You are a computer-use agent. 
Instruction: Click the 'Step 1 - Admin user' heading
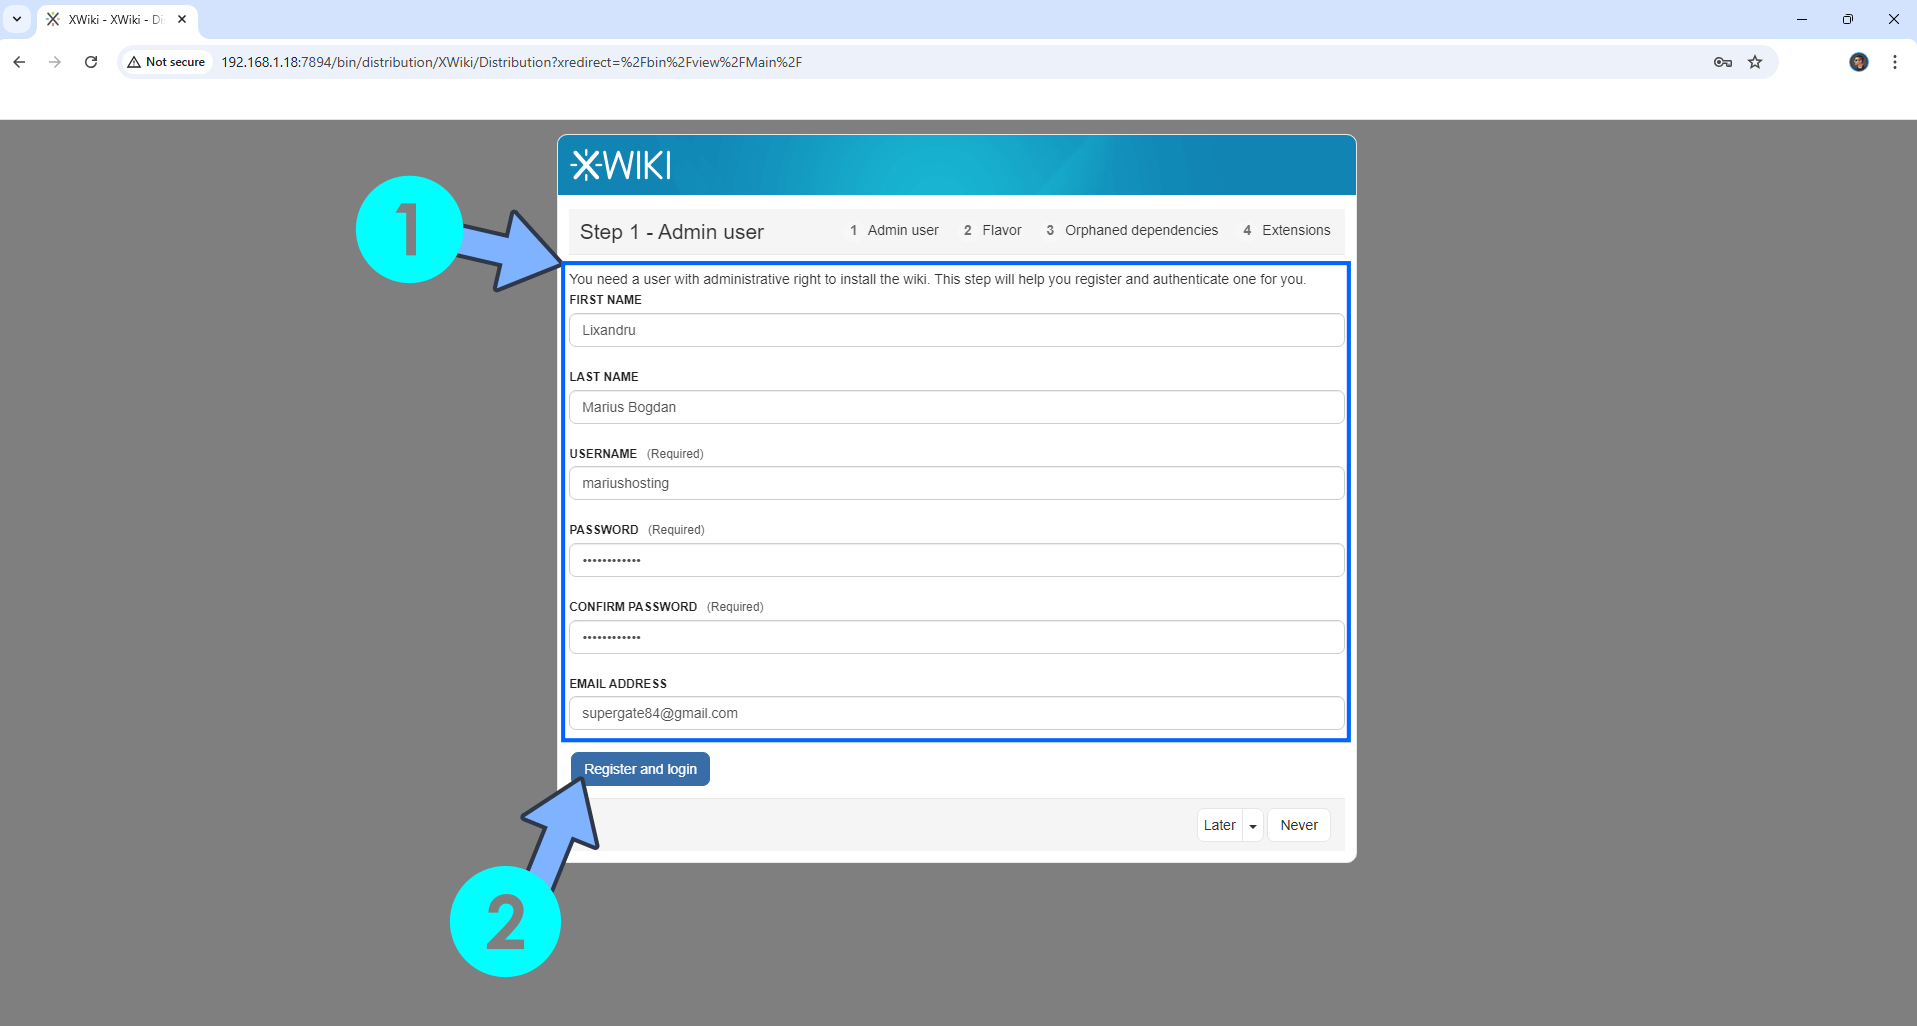coord(672,232)
